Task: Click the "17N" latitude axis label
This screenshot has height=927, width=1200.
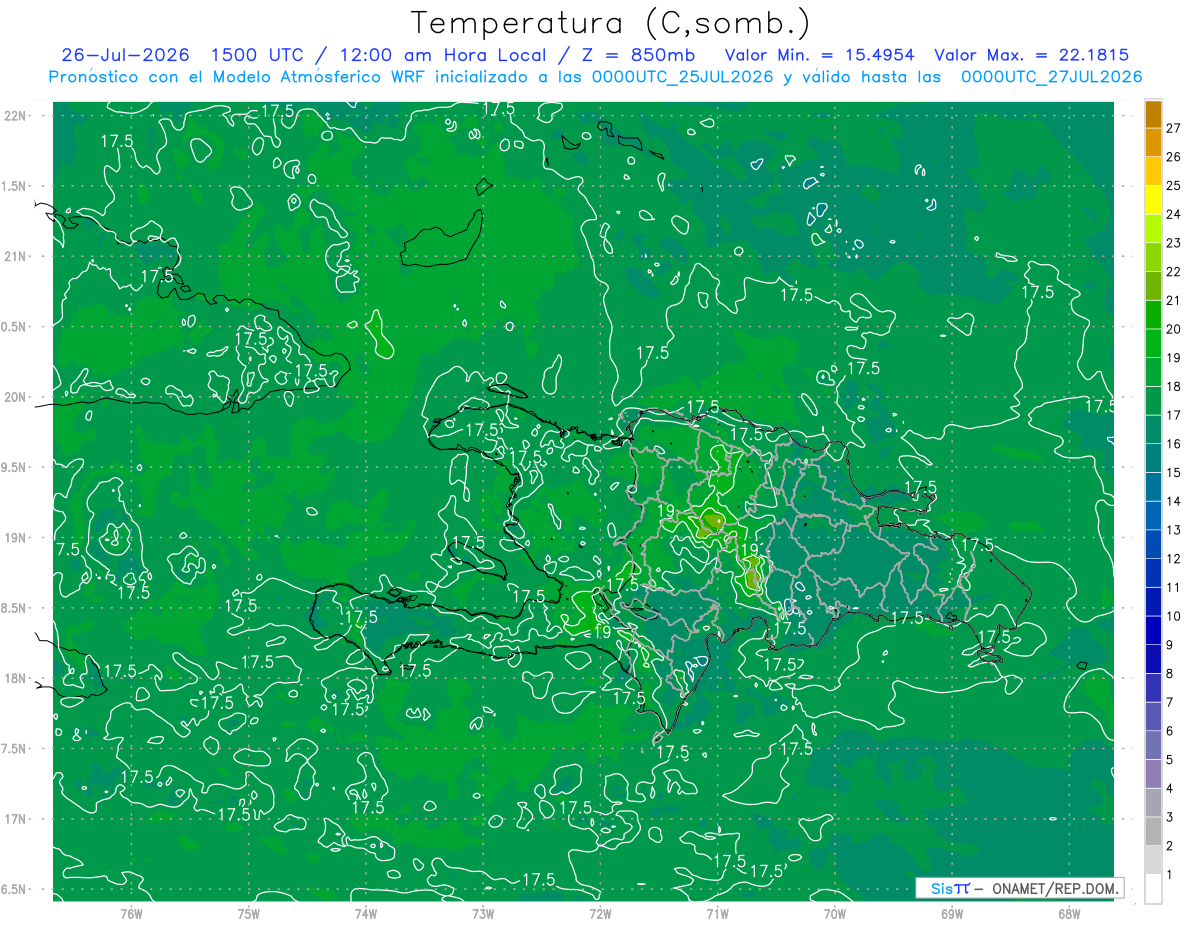Action: click(17, 820)
